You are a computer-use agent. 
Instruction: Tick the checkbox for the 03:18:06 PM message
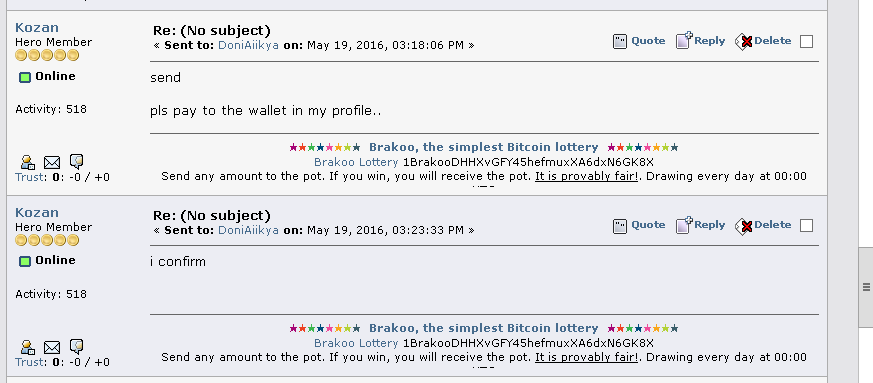pyautogui.click(x=806, y=41)
